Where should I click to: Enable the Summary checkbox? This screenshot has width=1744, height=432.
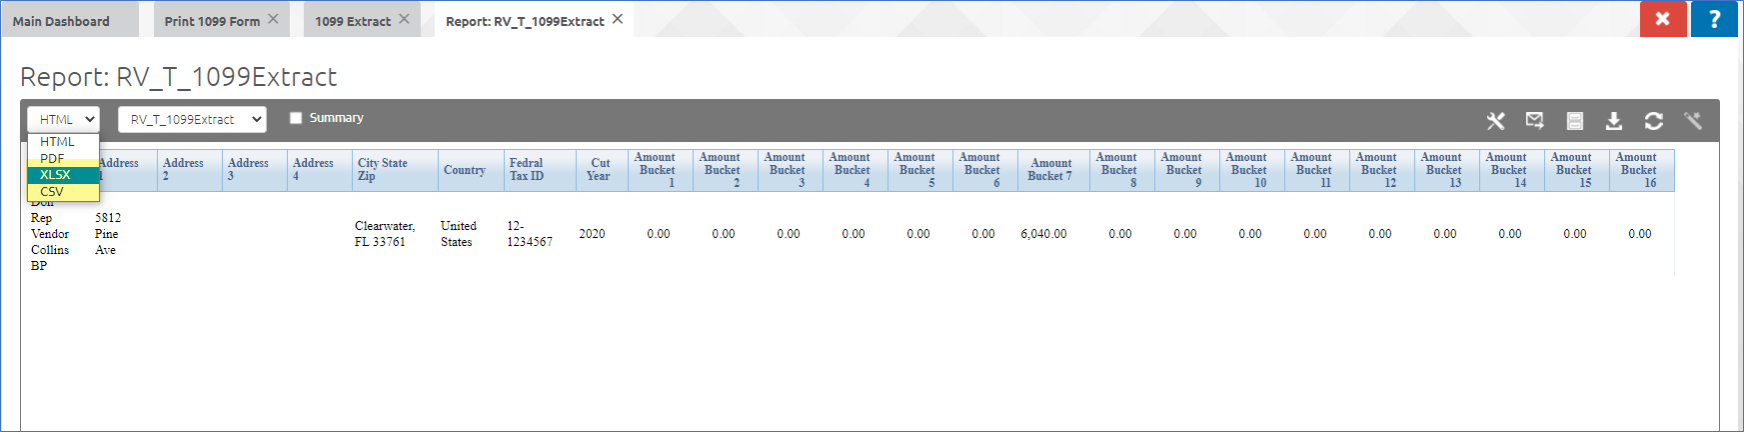pyautogui.click(x=296, y=118)
